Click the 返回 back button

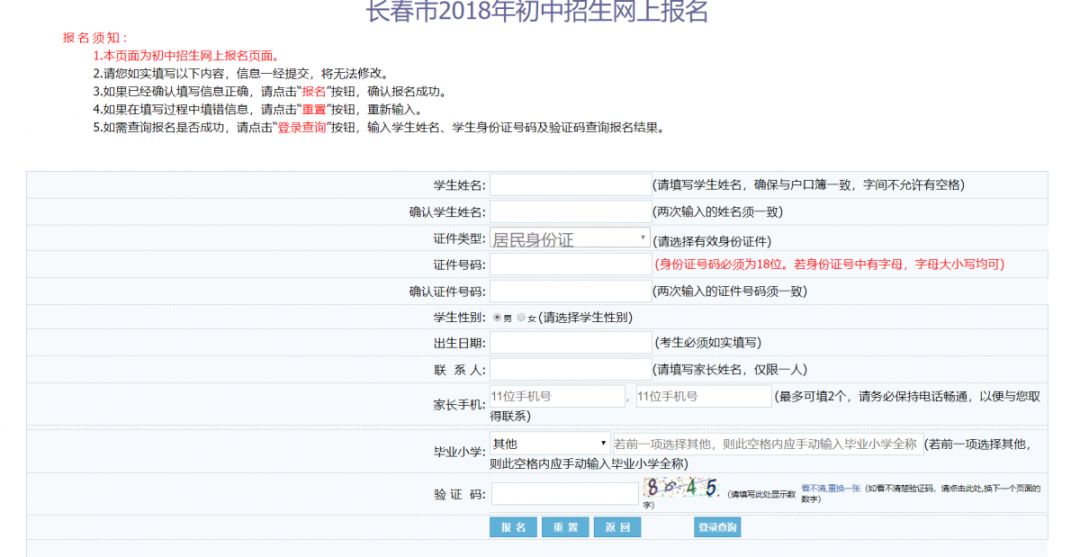click(618, 527)
